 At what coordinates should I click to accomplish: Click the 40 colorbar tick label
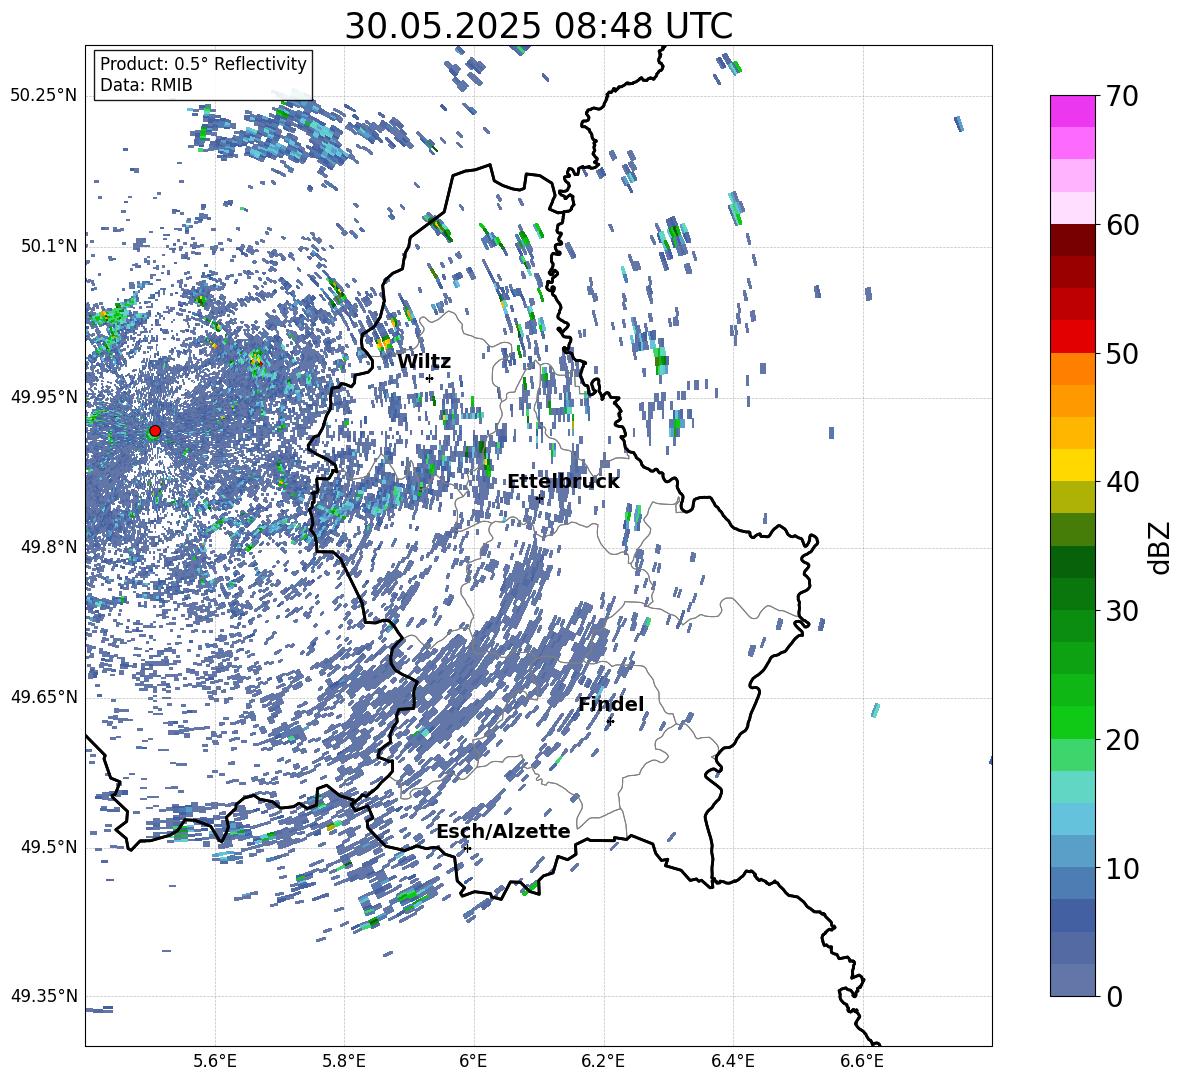[1123, 482]
